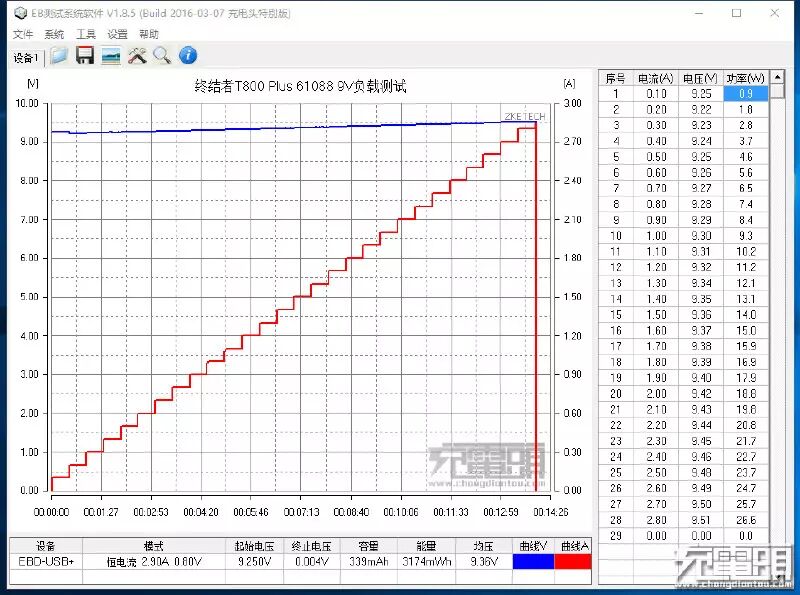This screenshot has height=595, width=800.
Task: Click the 容量 header in status table
Action: pyautogui.click(x=368, y=546)
